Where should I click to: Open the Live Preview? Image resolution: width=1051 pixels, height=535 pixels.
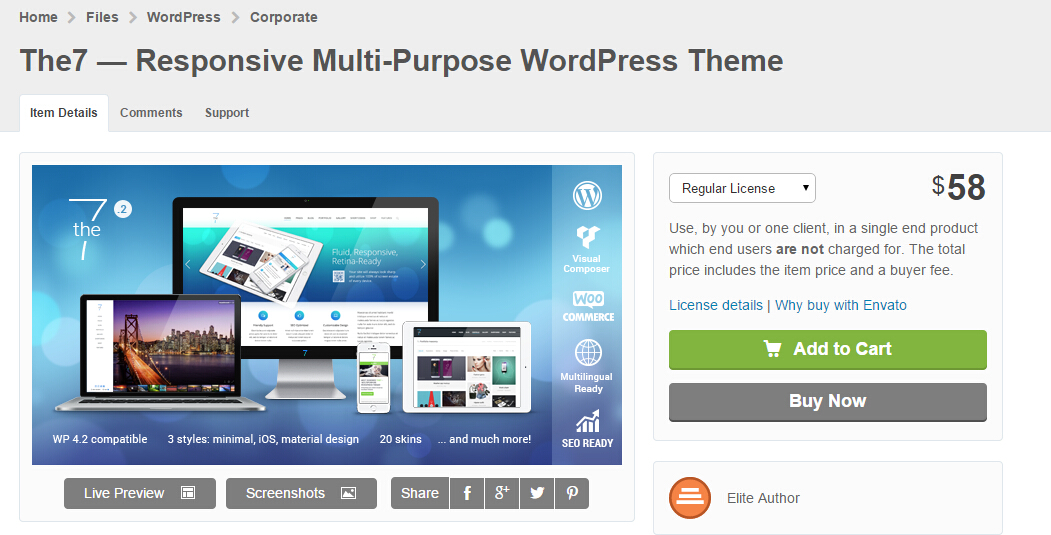pyautogui.click(x=139, y=493)
